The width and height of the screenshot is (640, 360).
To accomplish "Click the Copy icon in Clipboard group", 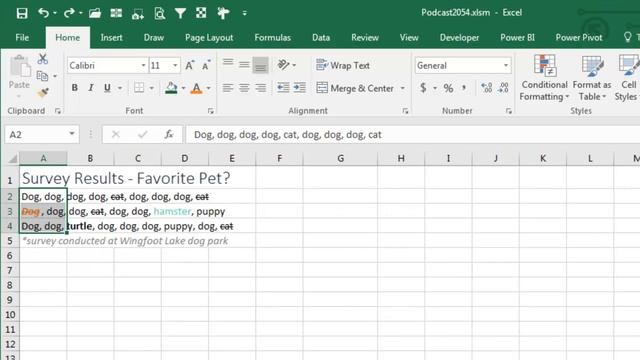I will click(x=42, y=76).
